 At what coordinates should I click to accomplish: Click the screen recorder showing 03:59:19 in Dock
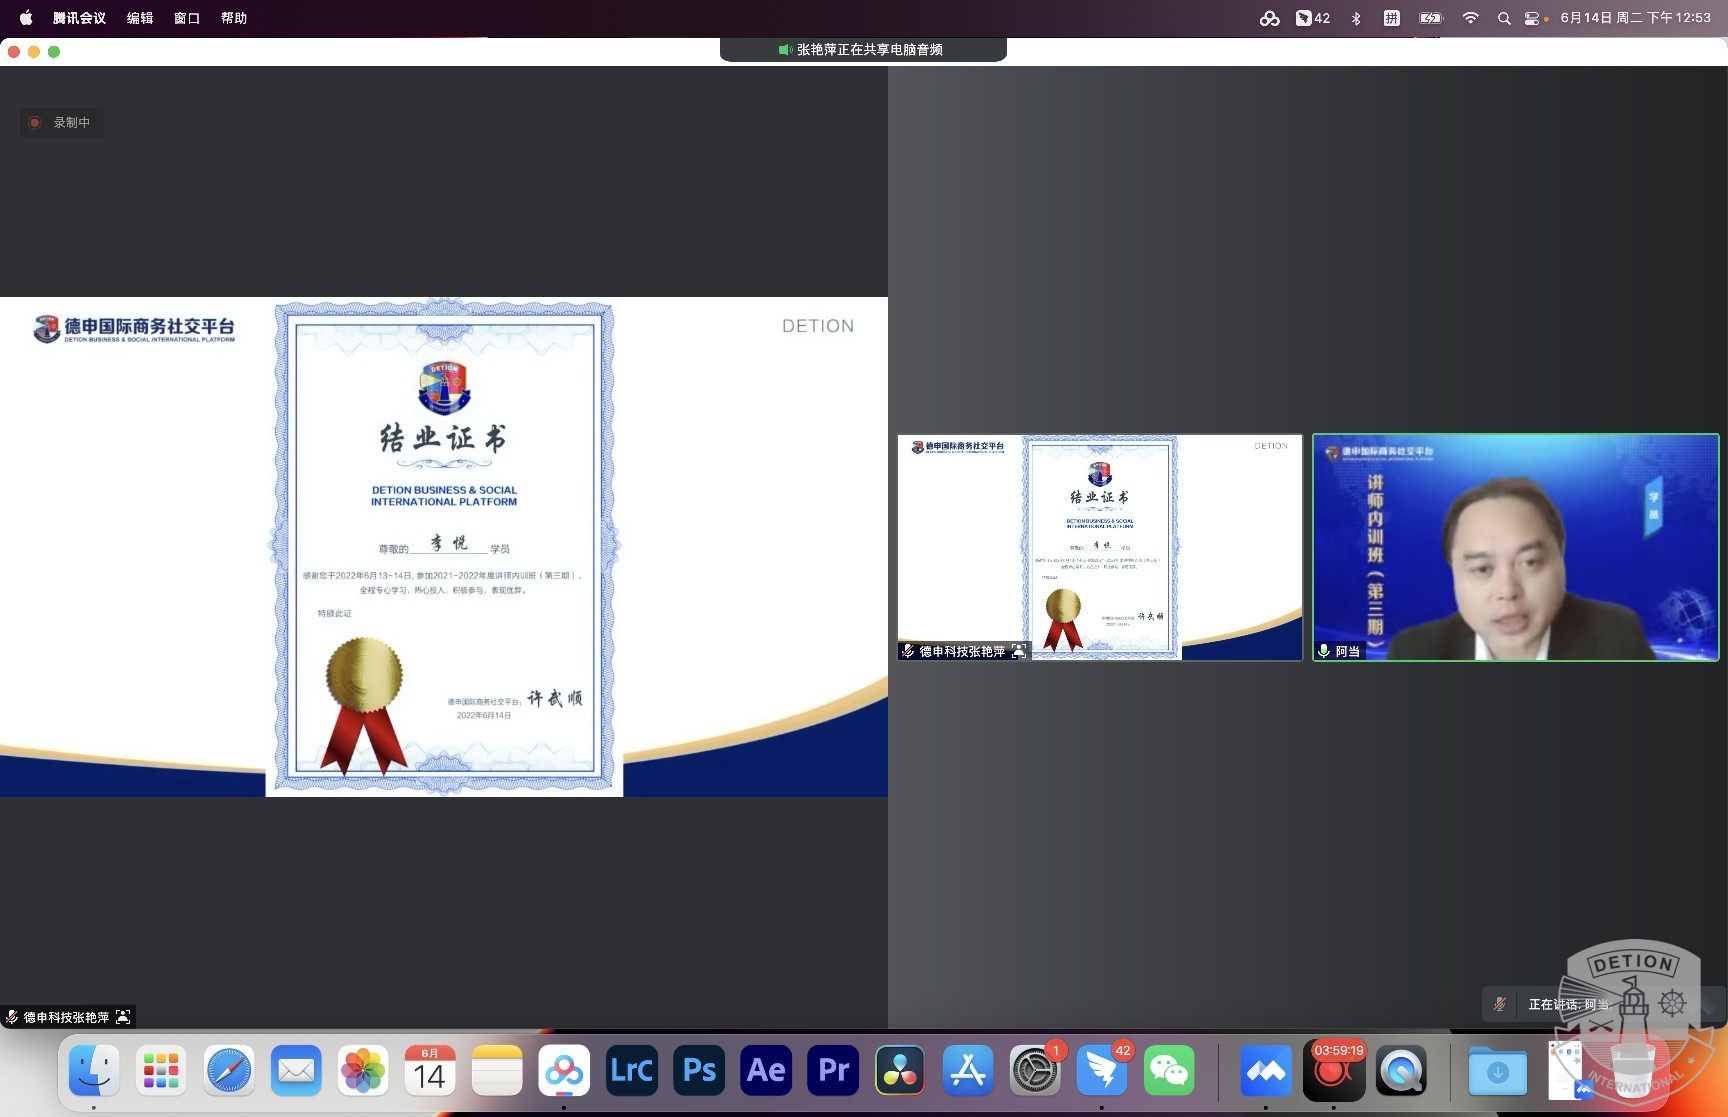click(1334, 1071)
